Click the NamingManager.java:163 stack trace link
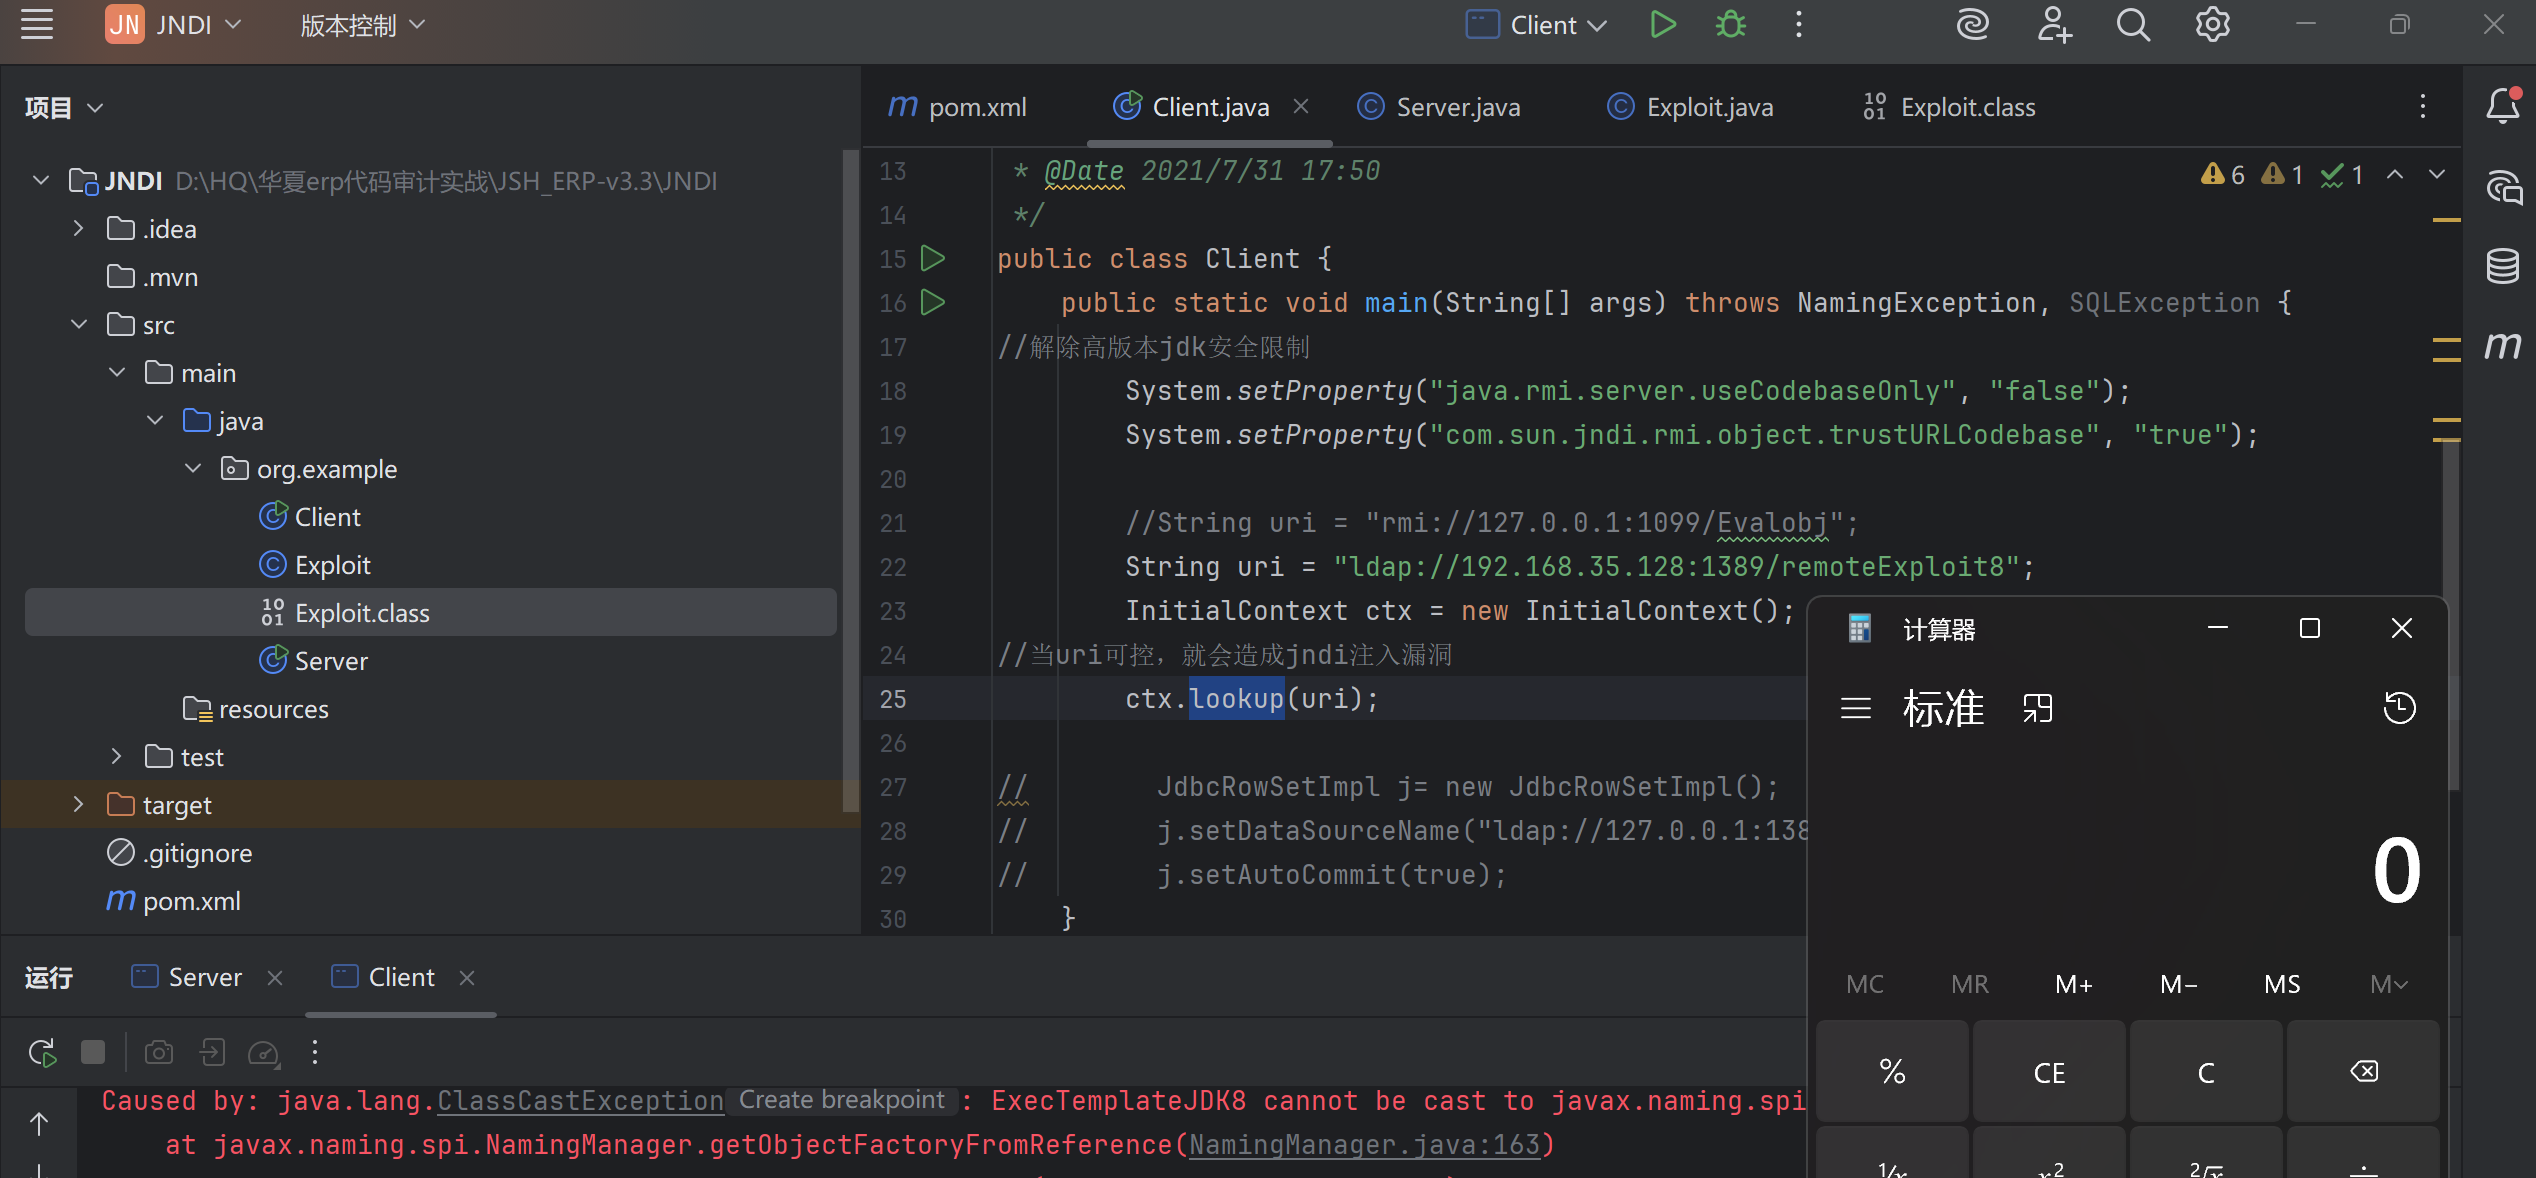The width and height of the screenshot is (2536, 1178). click(1363, 1144)
